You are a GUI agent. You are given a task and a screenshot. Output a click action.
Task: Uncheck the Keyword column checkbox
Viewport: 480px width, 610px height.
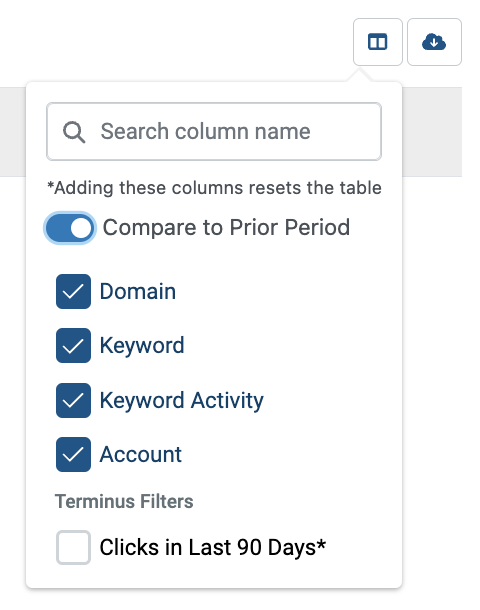(73, 345)
